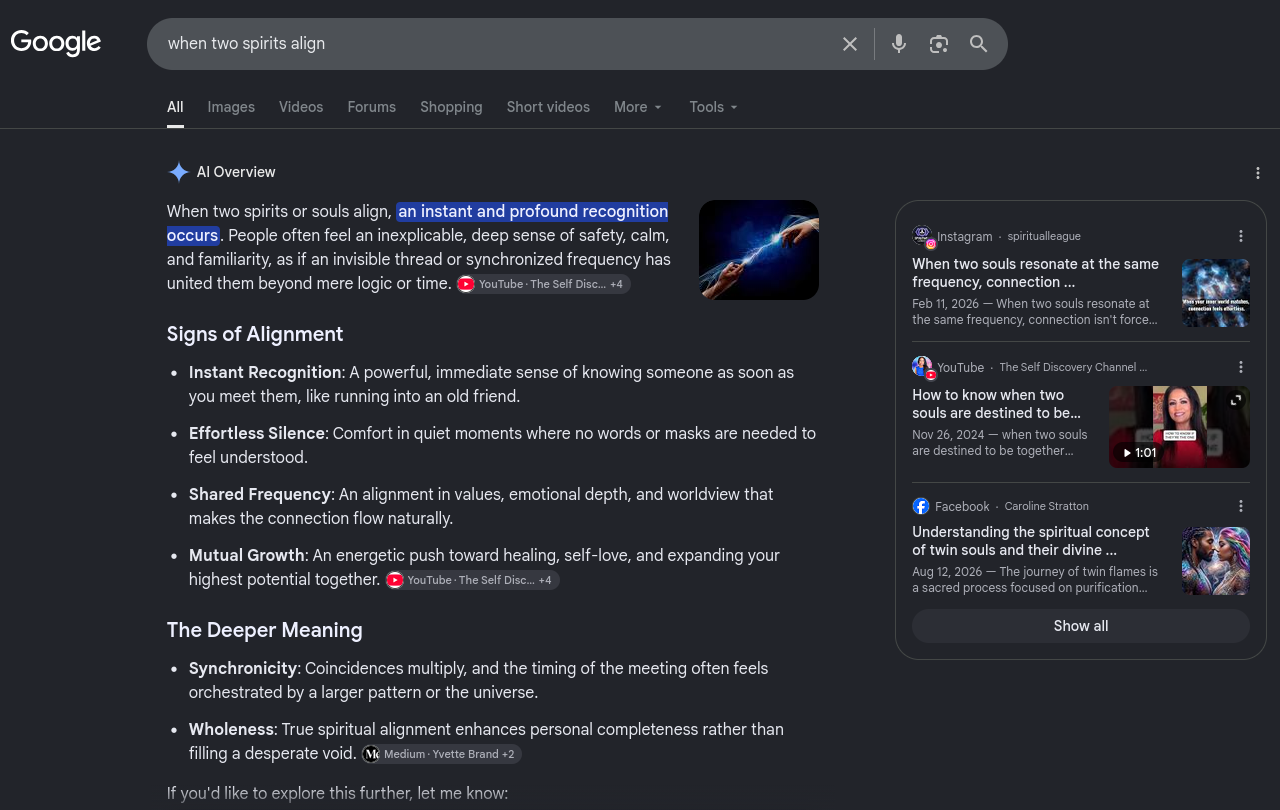Click the 'Signs of Alignment' heading
This screenshot has width=1280, height=810.
tap(255, 334)
